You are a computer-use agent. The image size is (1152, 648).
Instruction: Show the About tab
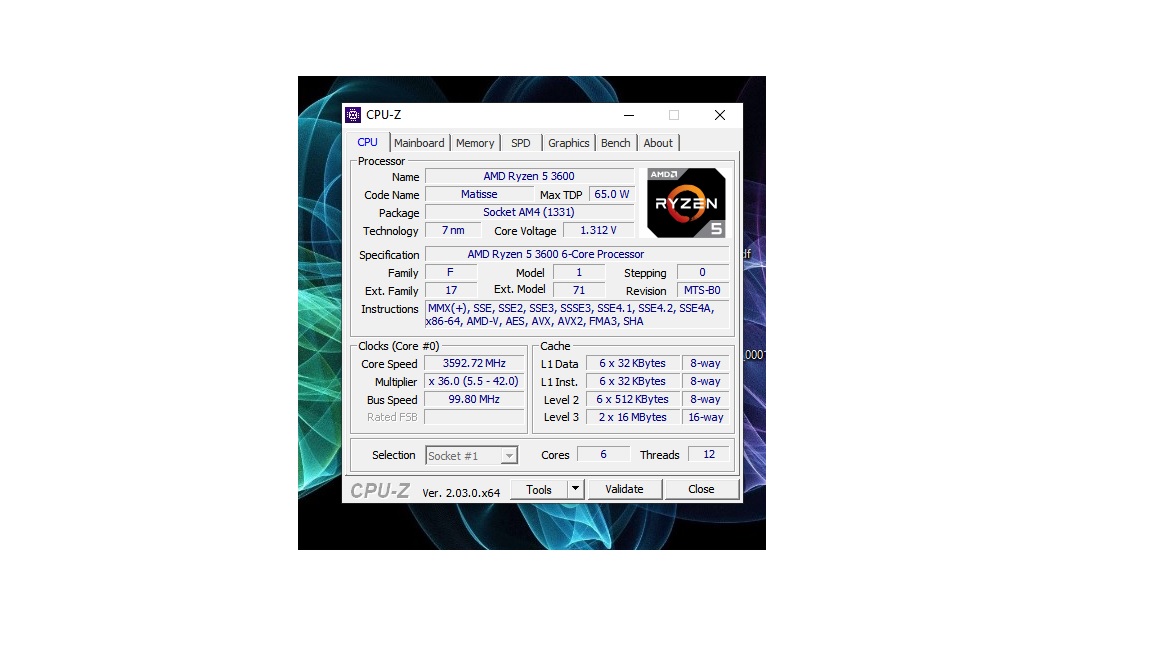658,143
